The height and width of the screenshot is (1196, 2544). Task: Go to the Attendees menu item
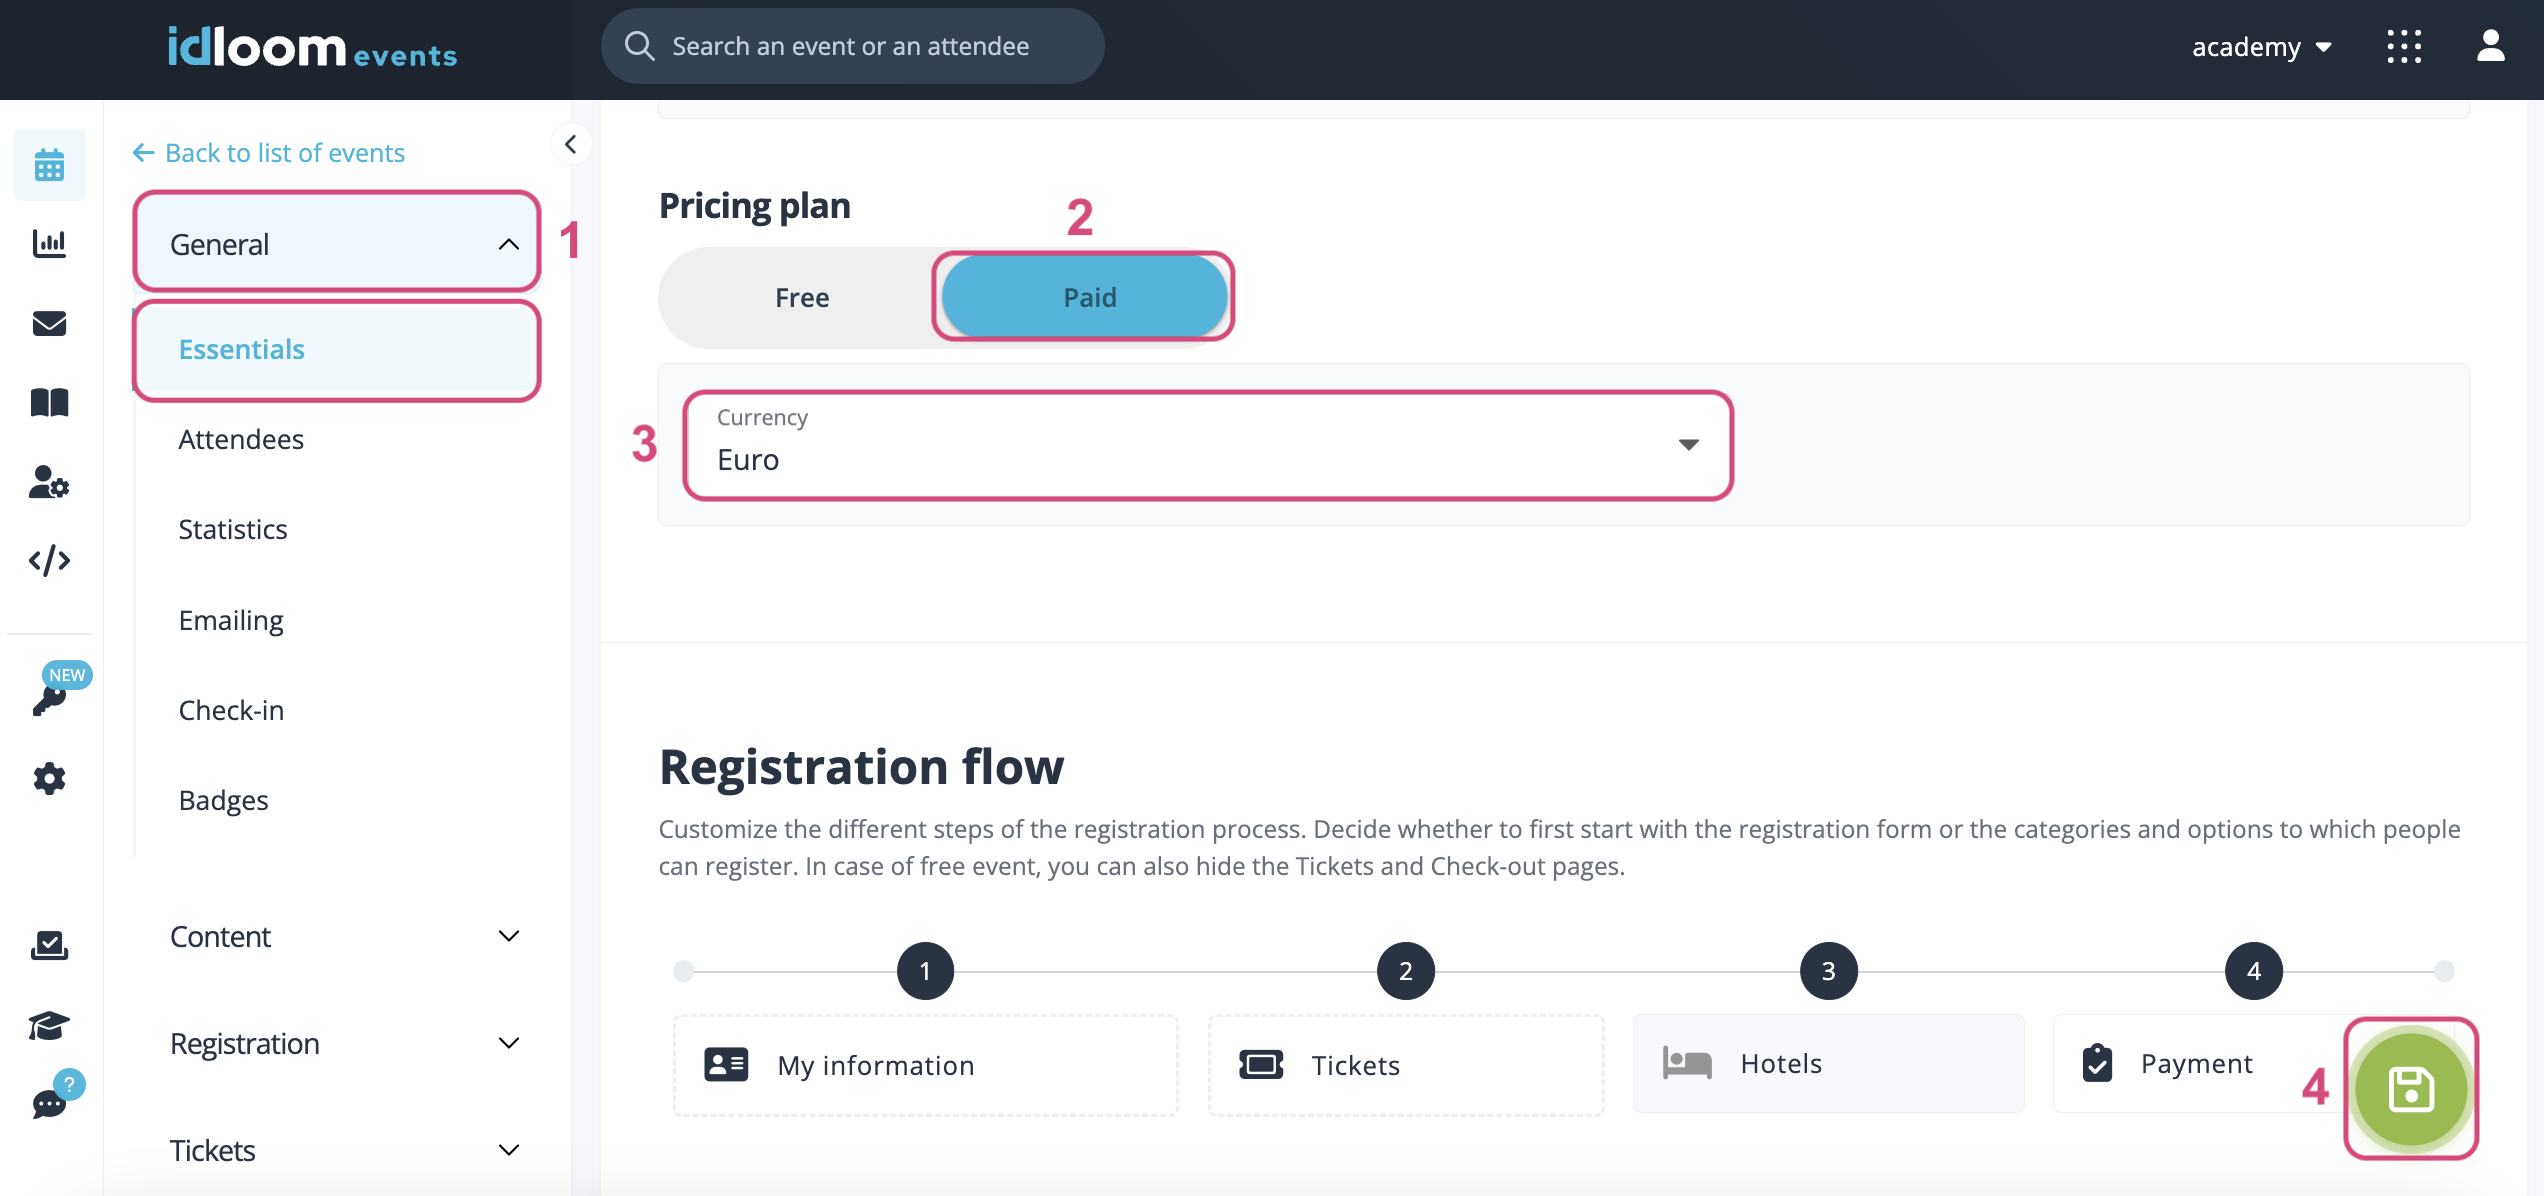coord(241,440)
